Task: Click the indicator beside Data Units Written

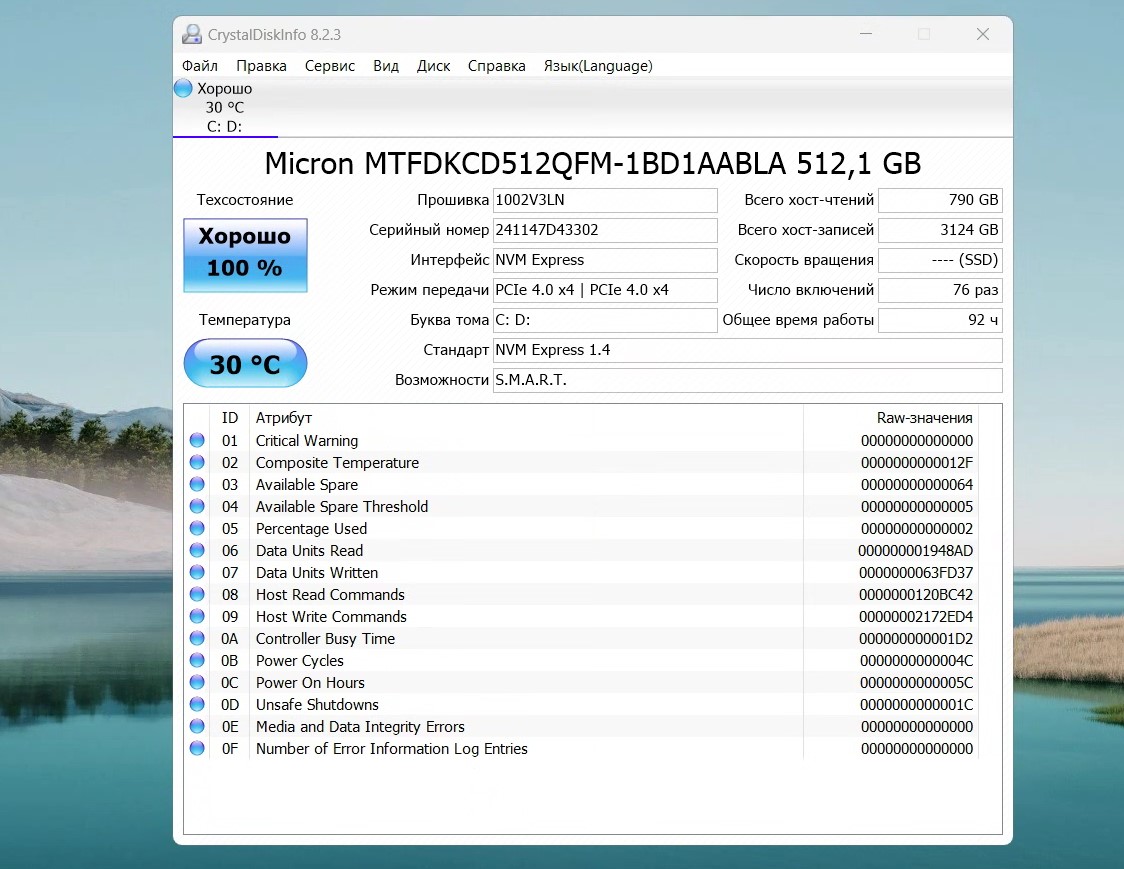Action: tap(196, 572)
